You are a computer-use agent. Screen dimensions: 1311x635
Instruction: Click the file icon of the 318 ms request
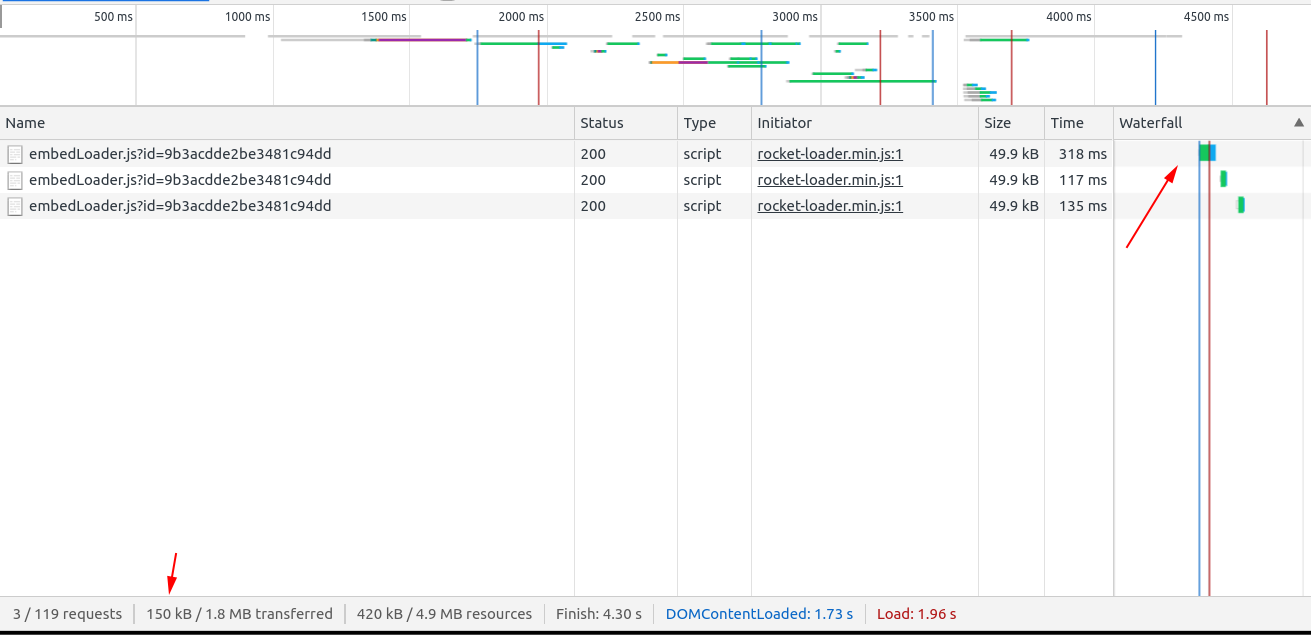pyautogui.click(x=15, y=154)
